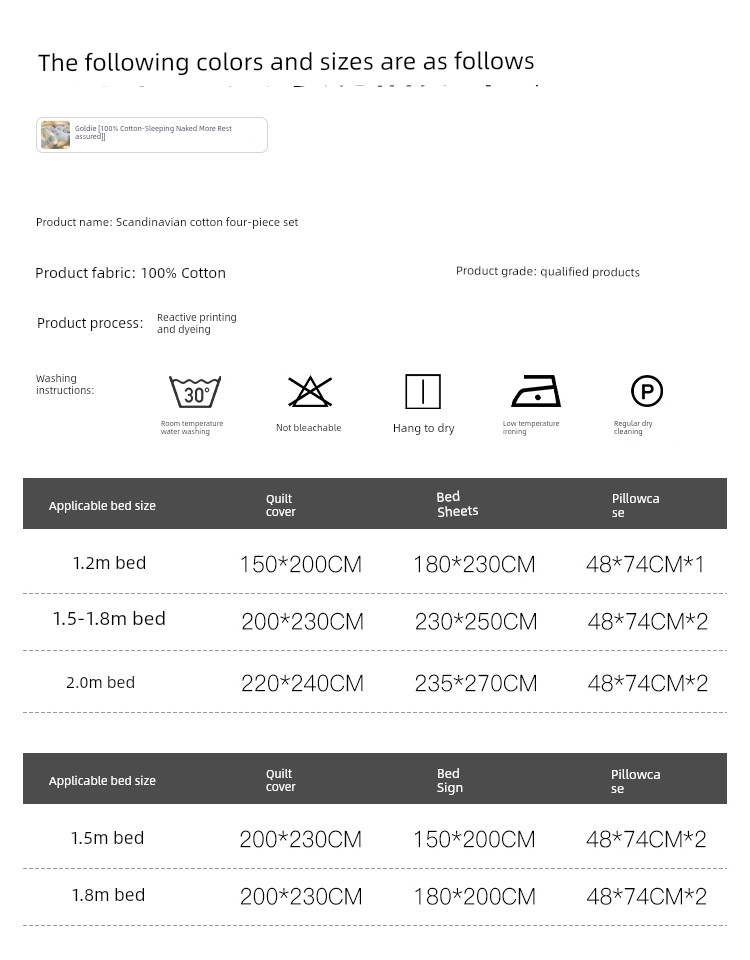Select the Goldie color variant thumbnail
Image resolution: width=750 pixels, height=960 pixels.
click(x=55, y=135)
